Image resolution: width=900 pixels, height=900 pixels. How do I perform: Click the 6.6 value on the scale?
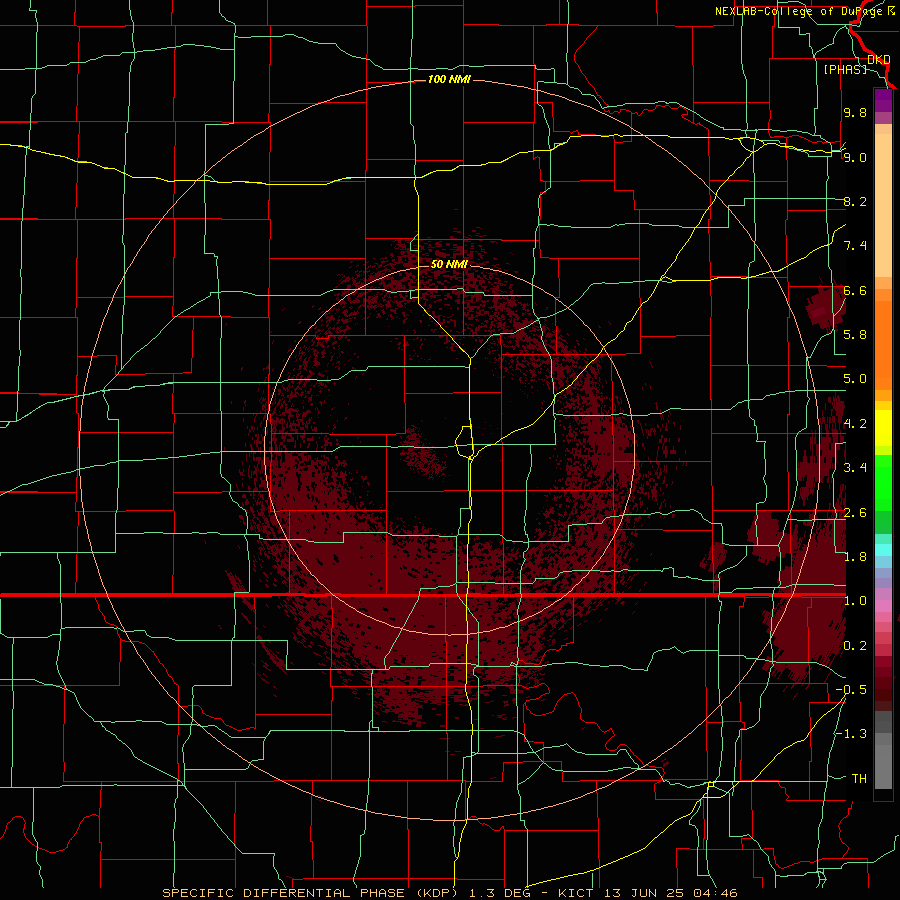tap(855, 290)
